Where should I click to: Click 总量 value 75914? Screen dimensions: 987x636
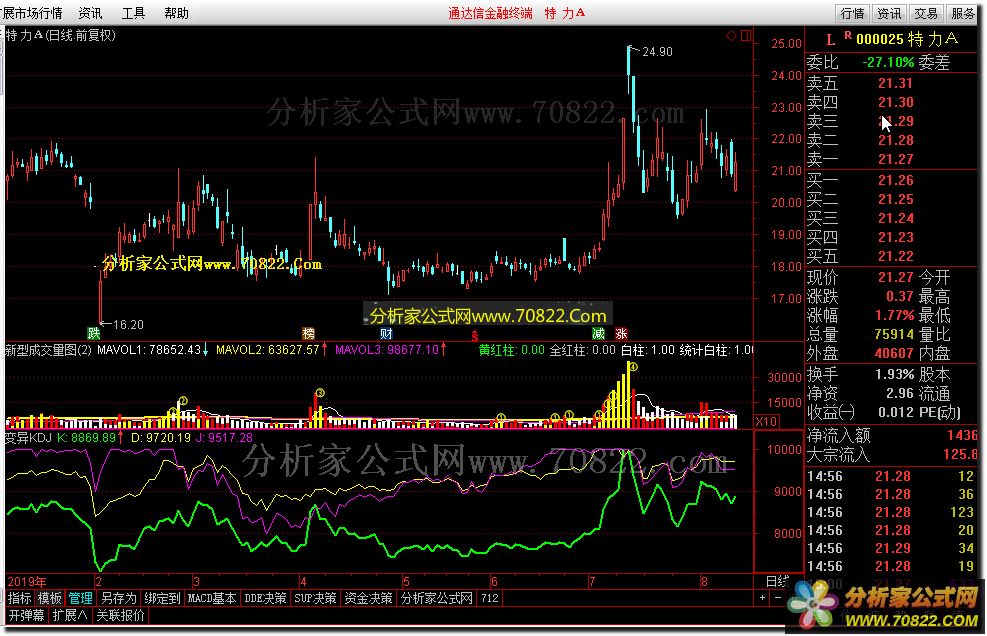894,334
